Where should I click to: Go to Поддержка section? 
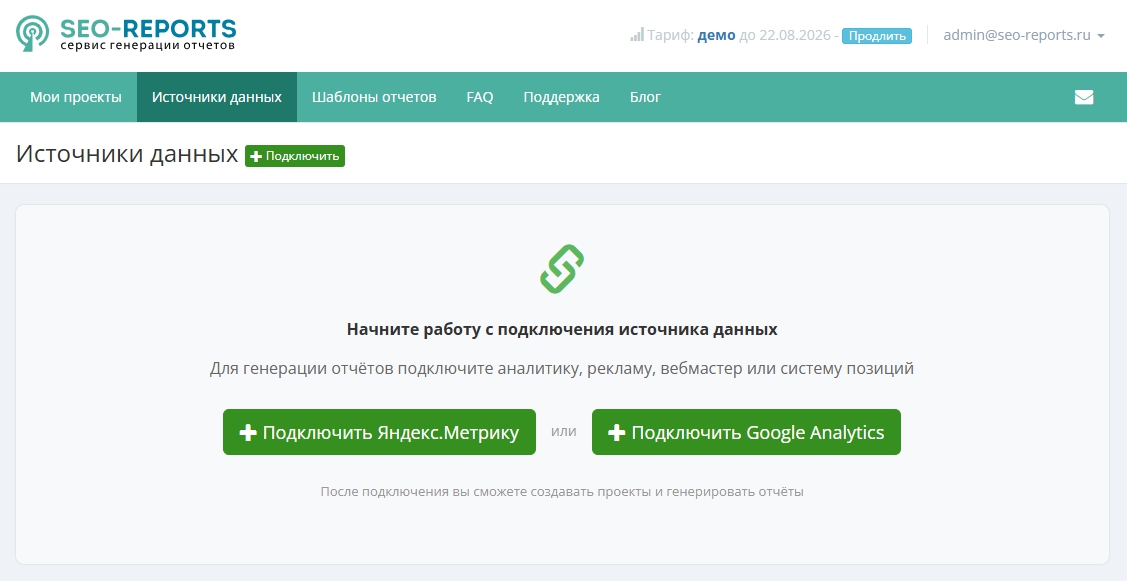coord(561,97)
